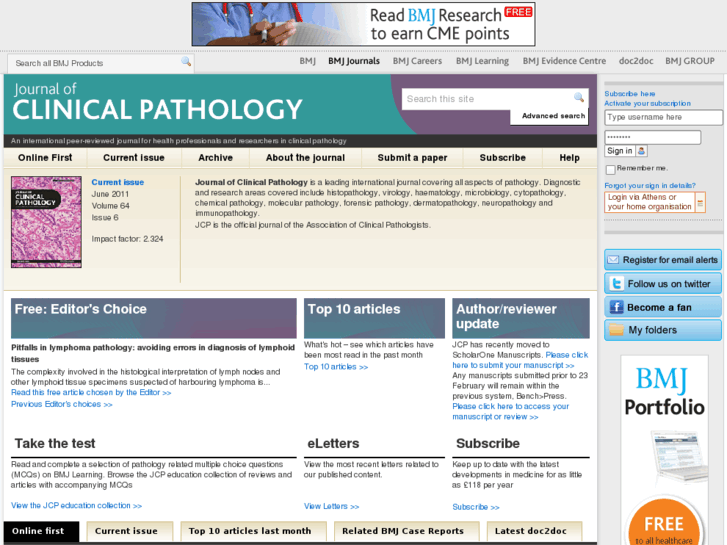Open About the journal menu

click(x=305, y=158)
